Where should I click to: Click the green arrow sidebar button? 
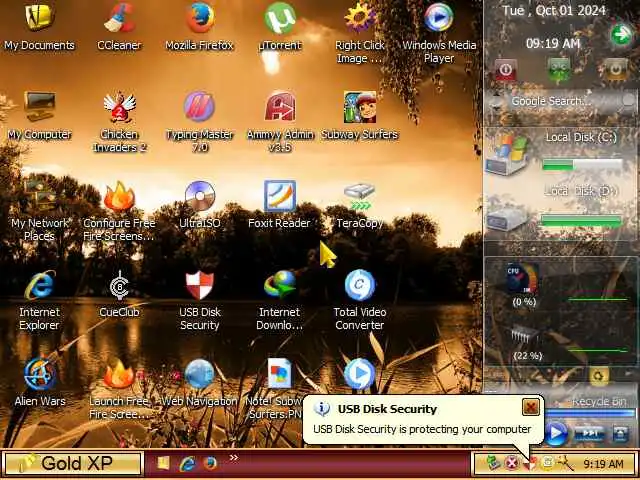(621, 35)
